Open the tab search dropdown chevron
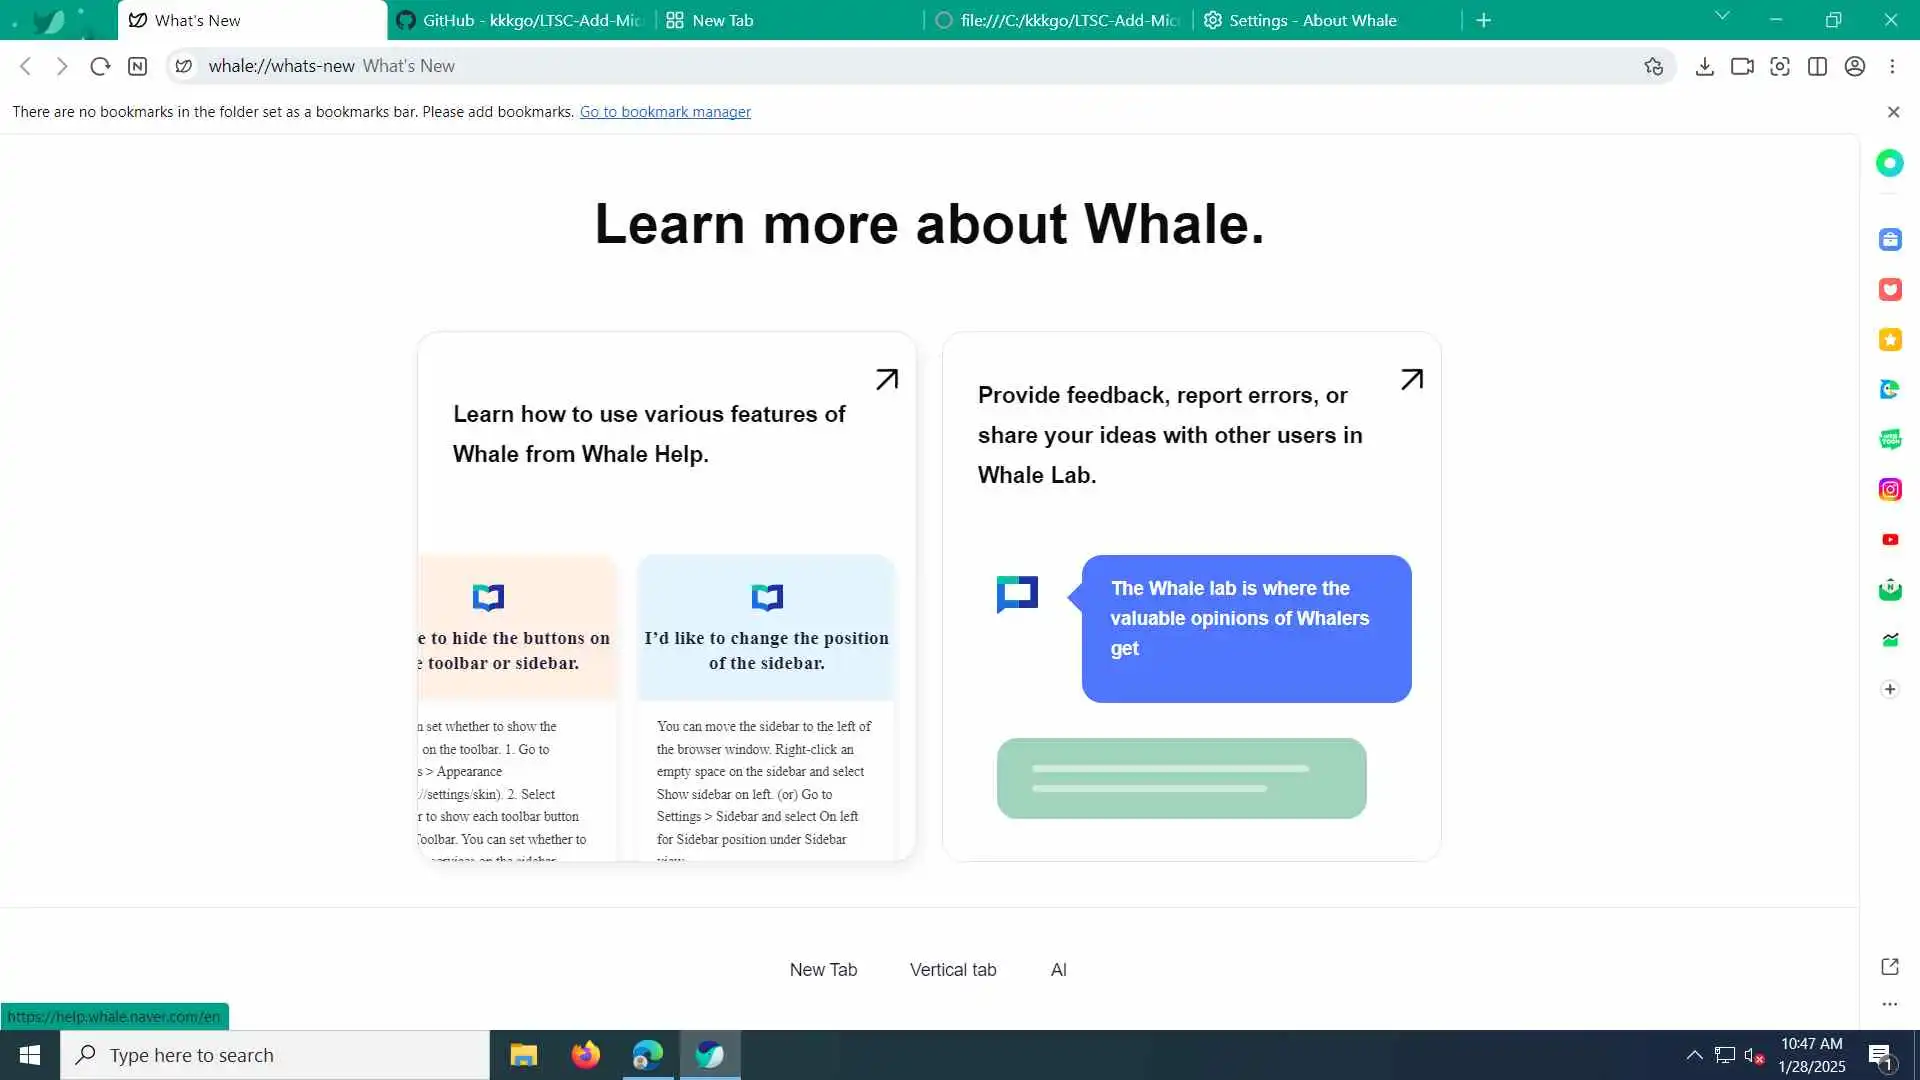The width and height of the screenshot is (1920, 1080). [1722, 16]
